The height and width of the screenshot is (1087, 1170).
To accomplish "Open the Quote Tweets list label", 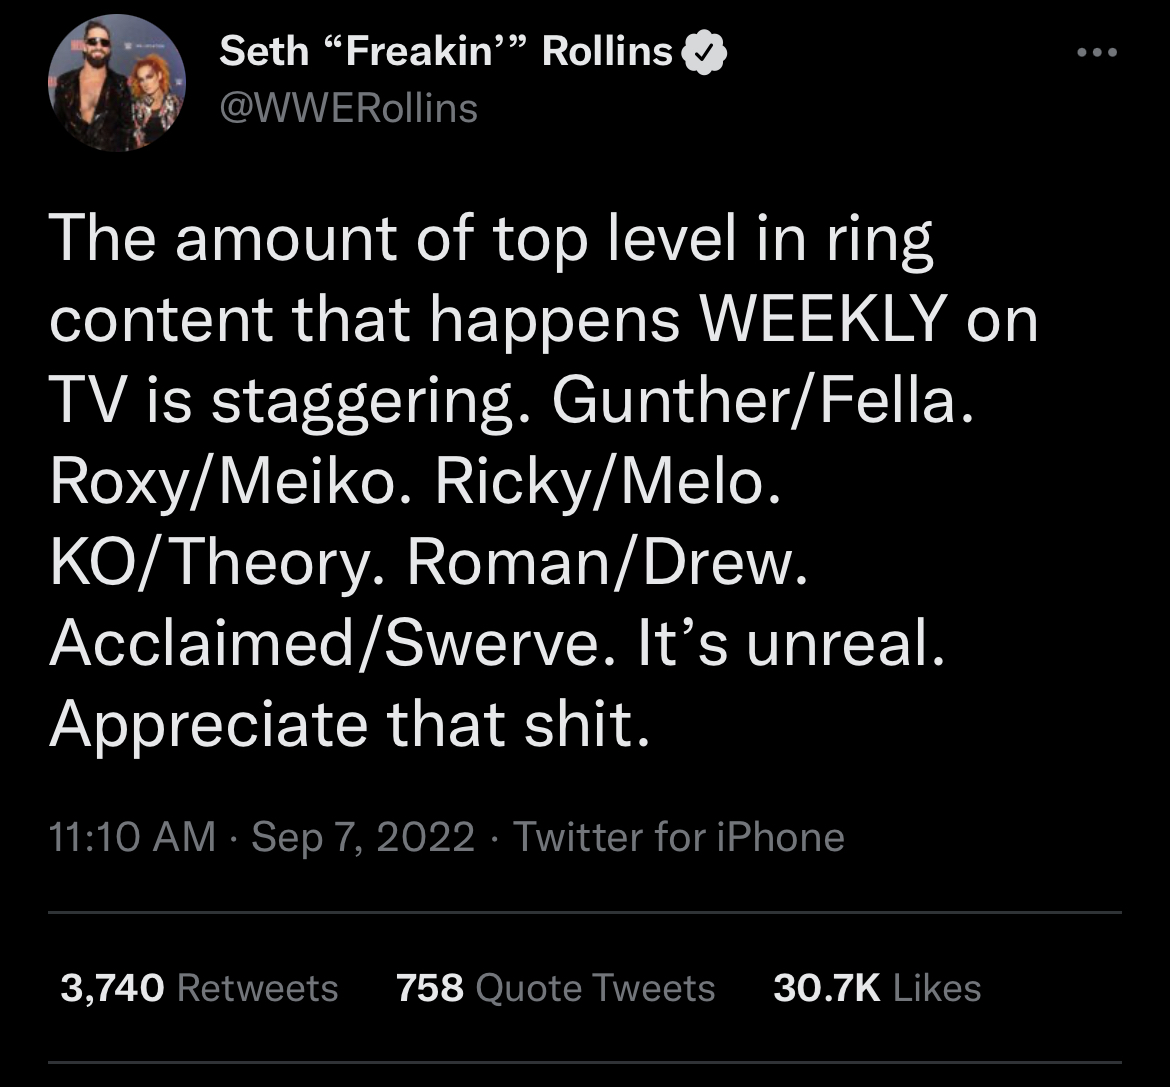I will click(595, 988).
